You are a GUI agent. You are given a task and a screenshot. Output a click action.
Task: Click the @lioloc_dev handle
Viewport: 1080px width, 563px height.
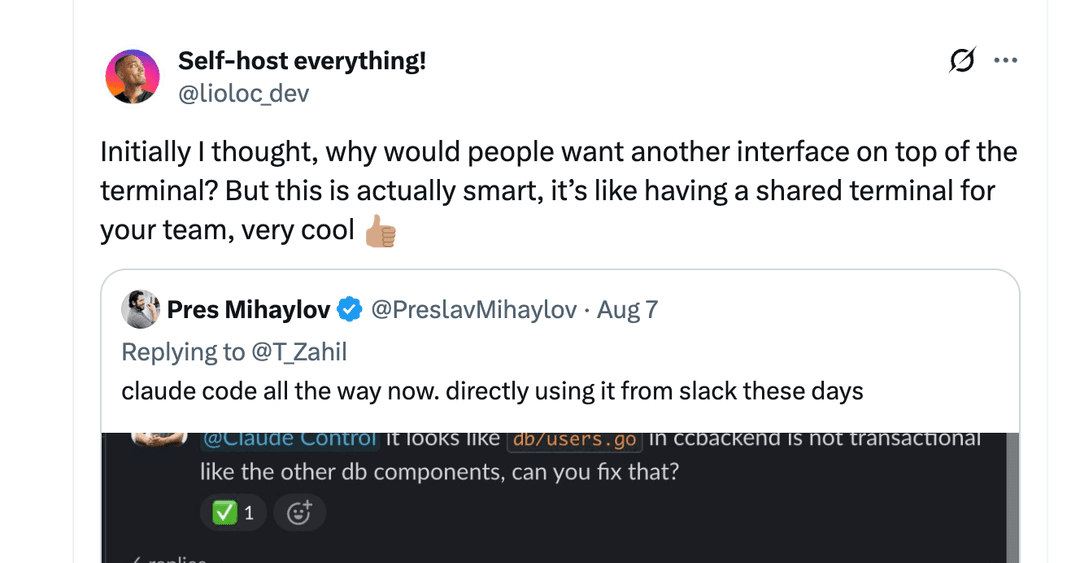(243, 94)
